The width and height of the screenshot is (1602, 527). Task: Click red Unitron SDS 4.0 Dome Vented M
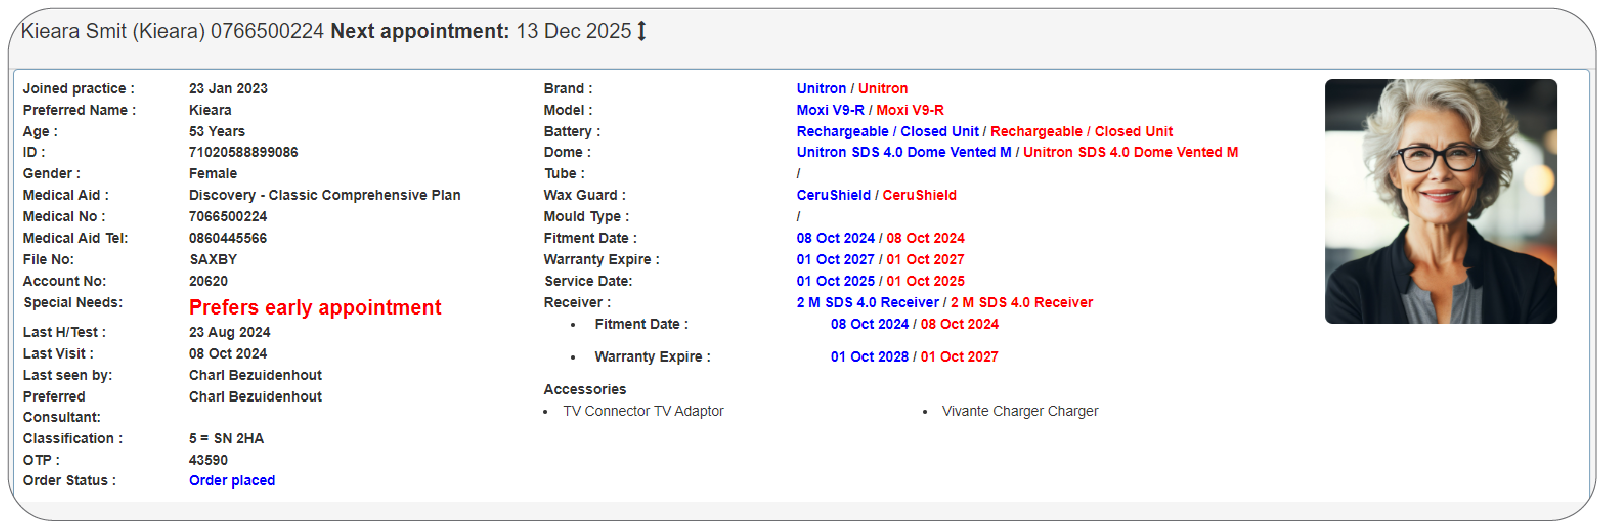(x=1130, y=152)
